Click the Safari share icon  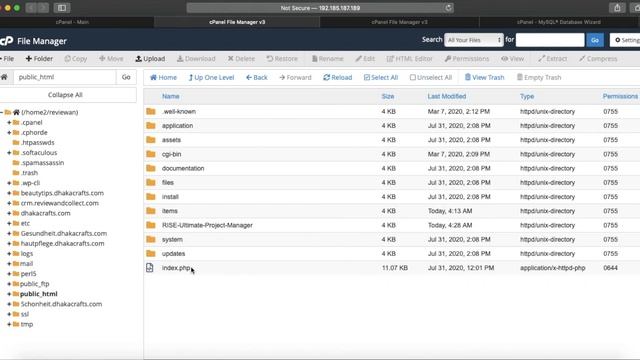(617, 8)
